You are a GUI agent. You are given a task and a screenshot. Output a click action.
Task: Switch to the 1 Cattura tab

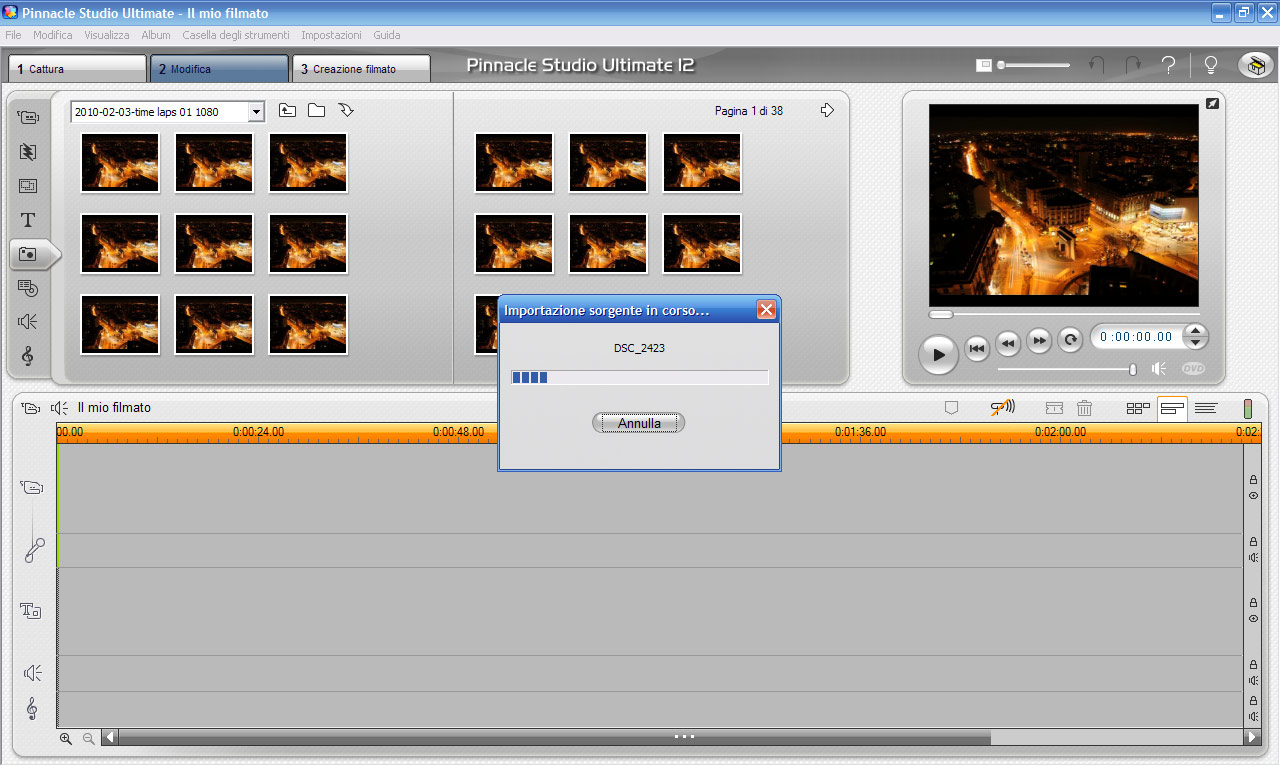(x=77, y=69)
